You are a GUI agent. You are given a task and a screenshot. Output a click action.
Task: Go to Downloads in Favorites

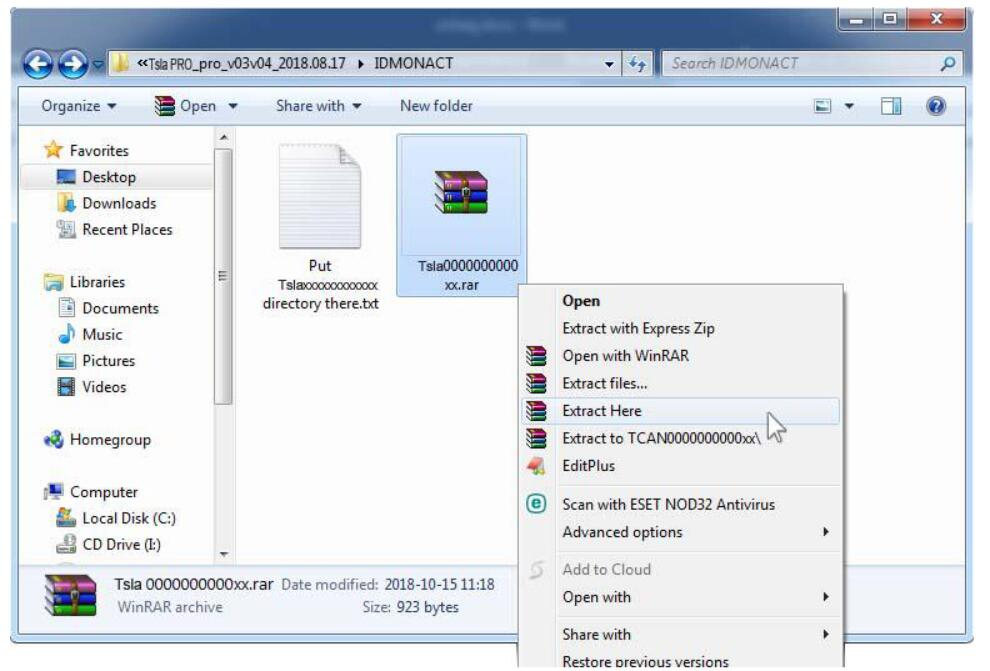coord(118,203)
